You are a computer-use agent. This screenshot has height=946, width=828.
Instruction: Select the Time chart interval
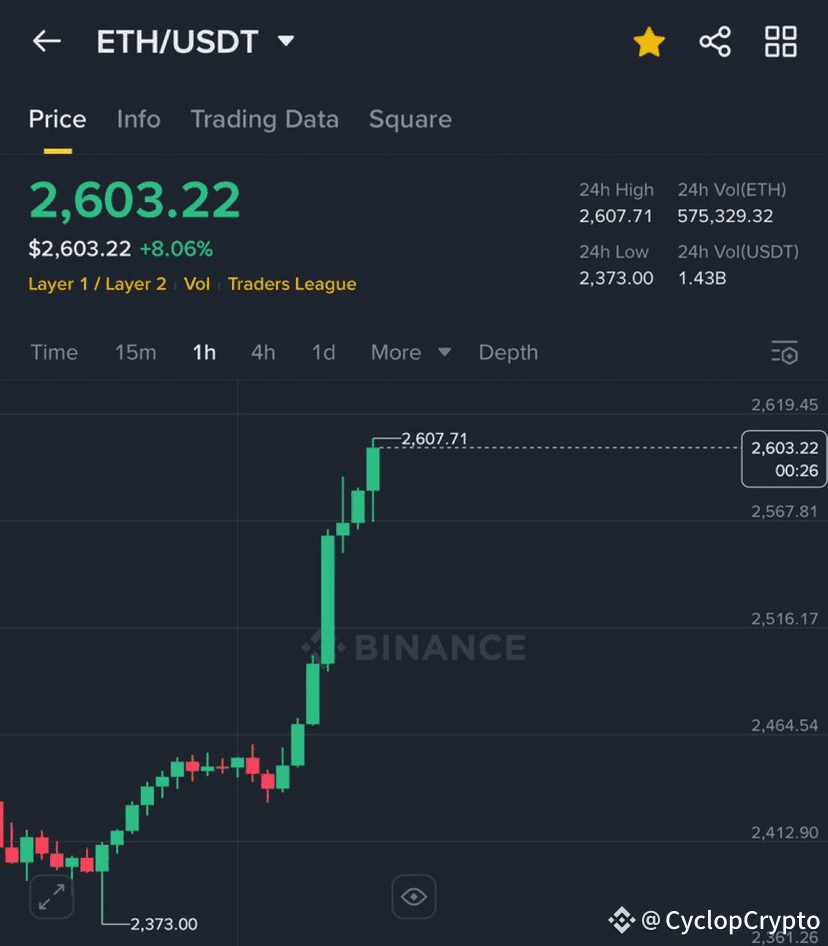click(x=54, y=352)
